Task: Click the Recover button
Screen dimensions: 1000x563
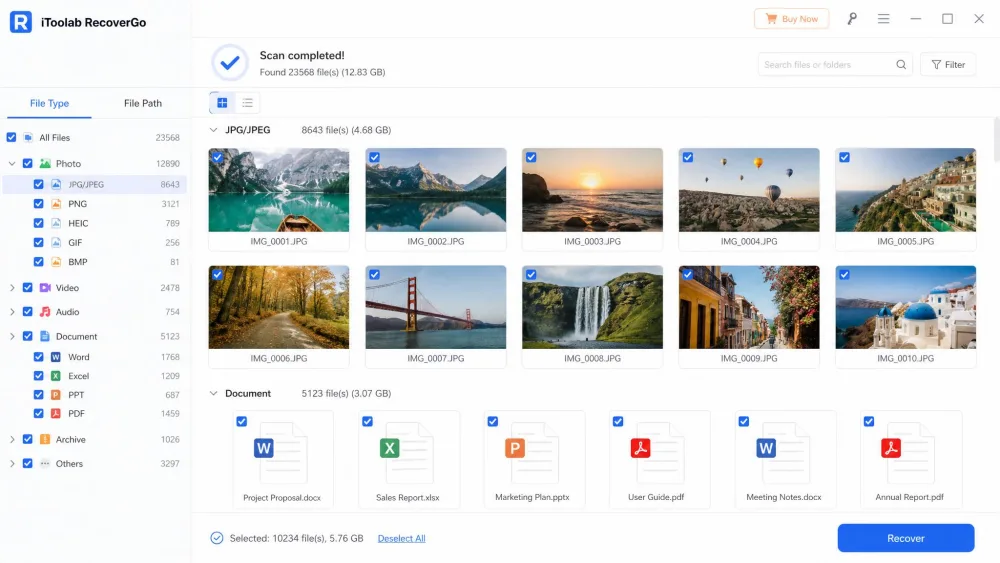Action: (906, 538)
